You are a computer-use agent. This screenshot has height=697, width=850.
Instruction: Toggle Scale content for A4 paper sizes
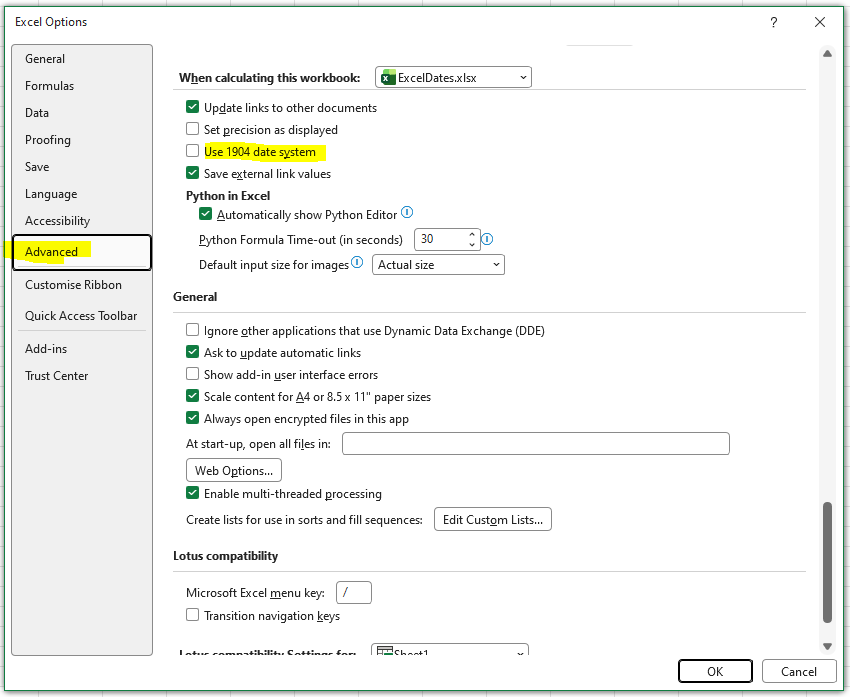tap(192, 396)
